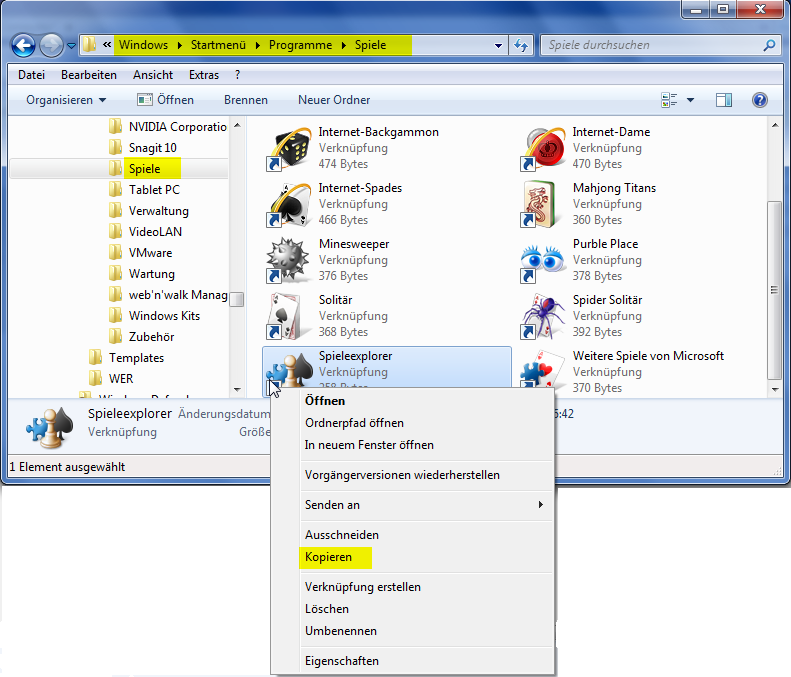Click Purble Place eyes icon

(542, 262)
